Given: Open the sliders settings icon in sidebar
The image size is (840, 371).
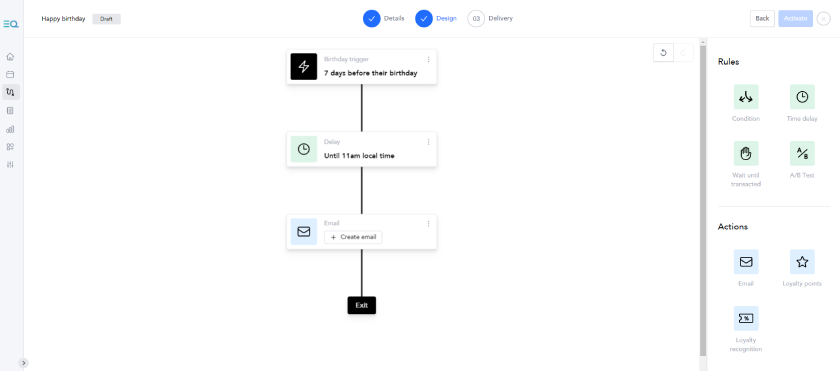Looking at the screenshot, I should [10, 164].
